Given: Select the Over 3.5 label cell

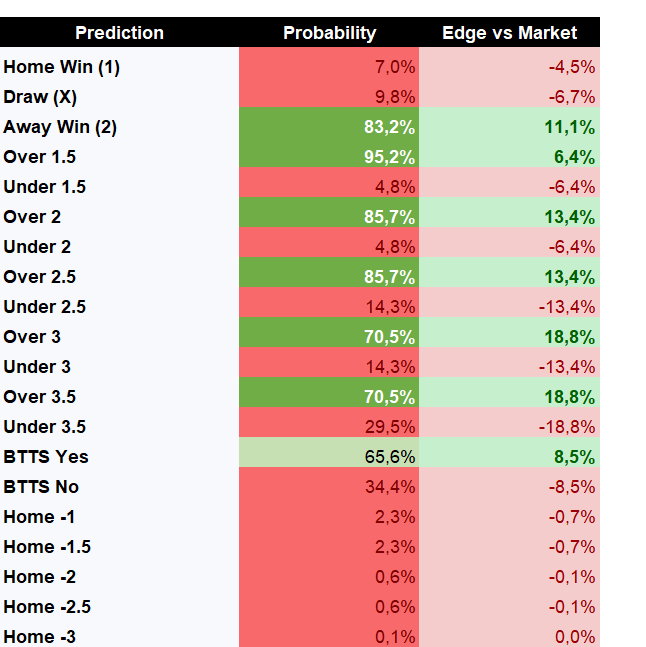Looking at the screenshot, I should pyautogui.click(x=119, y=397).
